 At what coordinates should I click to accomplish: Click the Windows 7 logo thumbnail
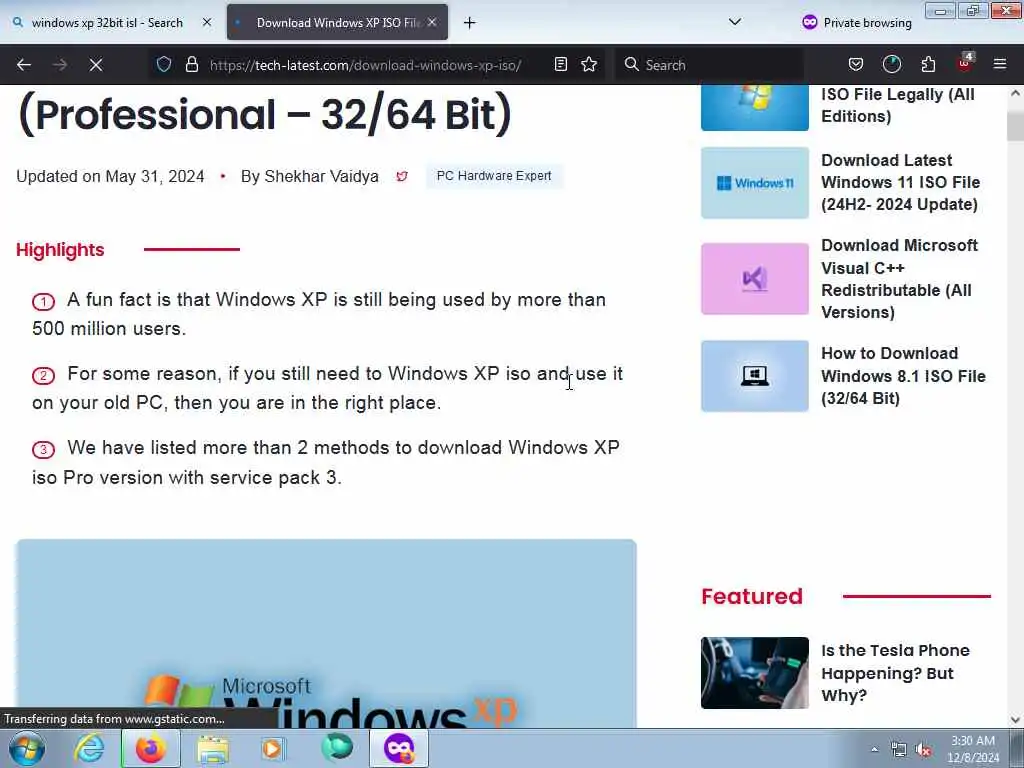(754, 108)
